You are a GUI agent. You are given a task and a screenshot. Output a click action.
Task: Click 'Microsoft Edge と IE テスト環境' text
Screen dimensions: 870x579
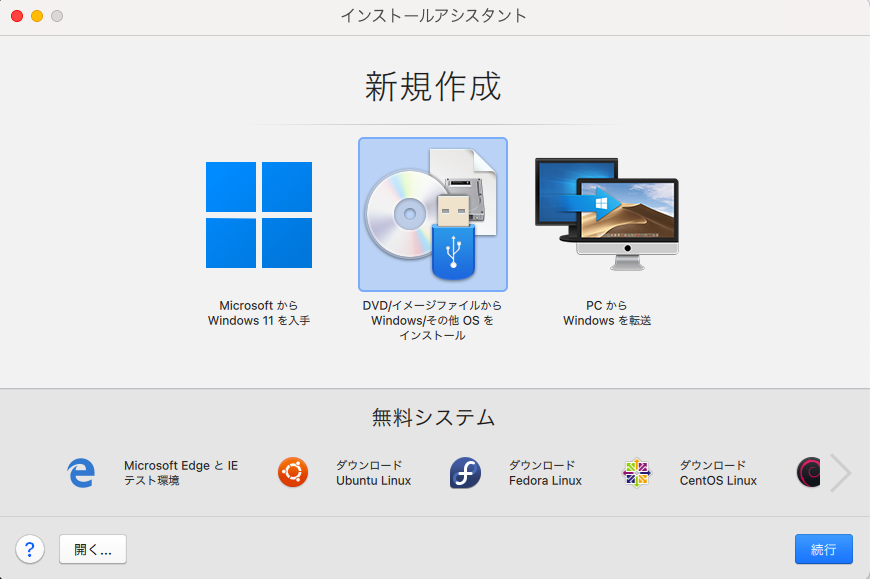click(x=181, y=473)
